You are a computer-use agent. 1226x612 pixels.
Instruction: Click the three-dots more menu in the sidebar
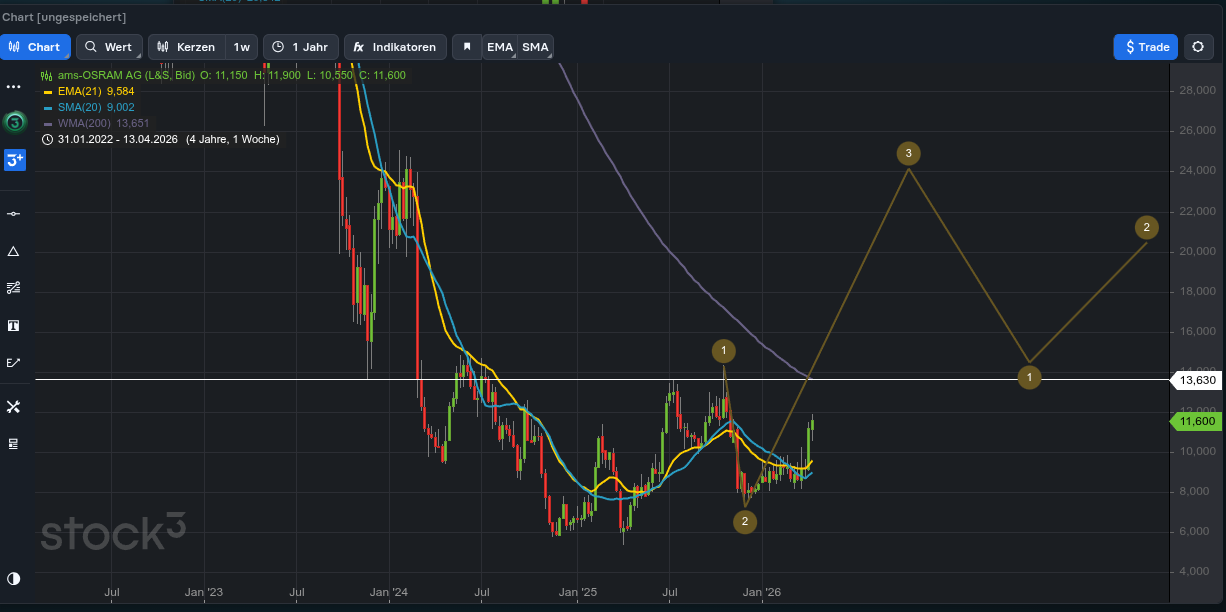point(14,87)
